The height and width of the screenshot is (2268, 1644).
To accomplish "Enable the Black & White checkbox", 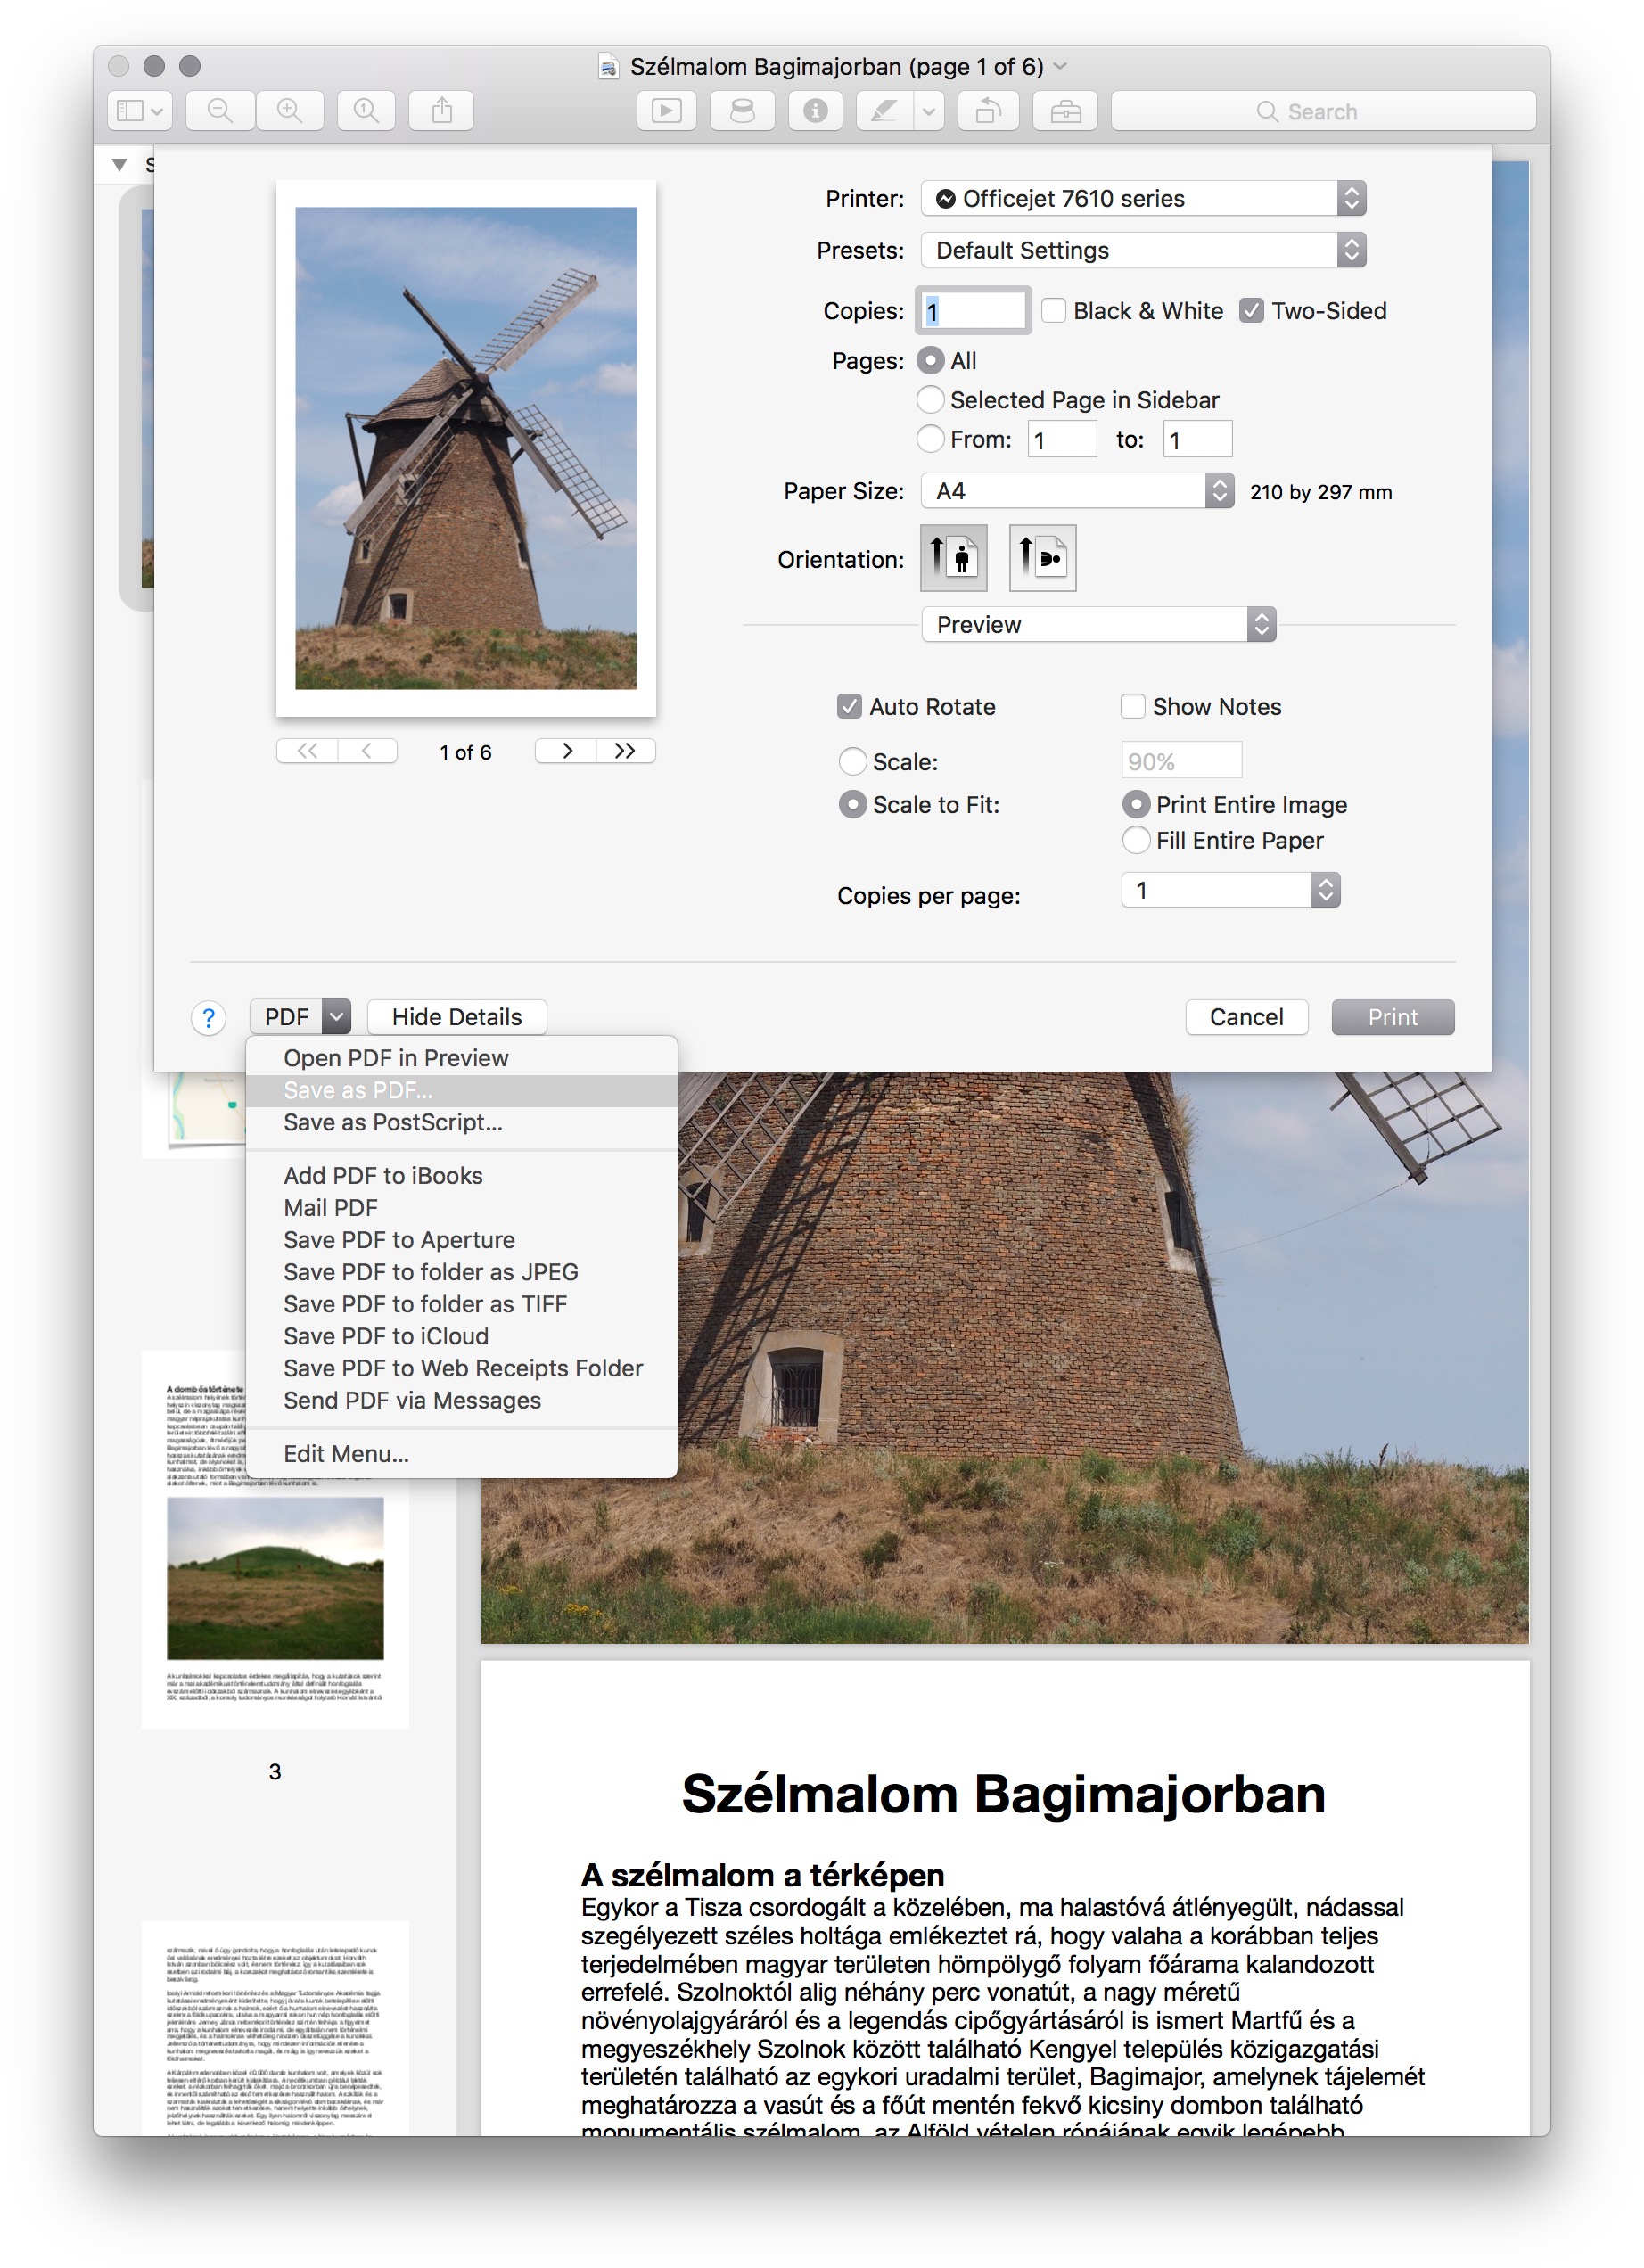I will point(1054,311).
